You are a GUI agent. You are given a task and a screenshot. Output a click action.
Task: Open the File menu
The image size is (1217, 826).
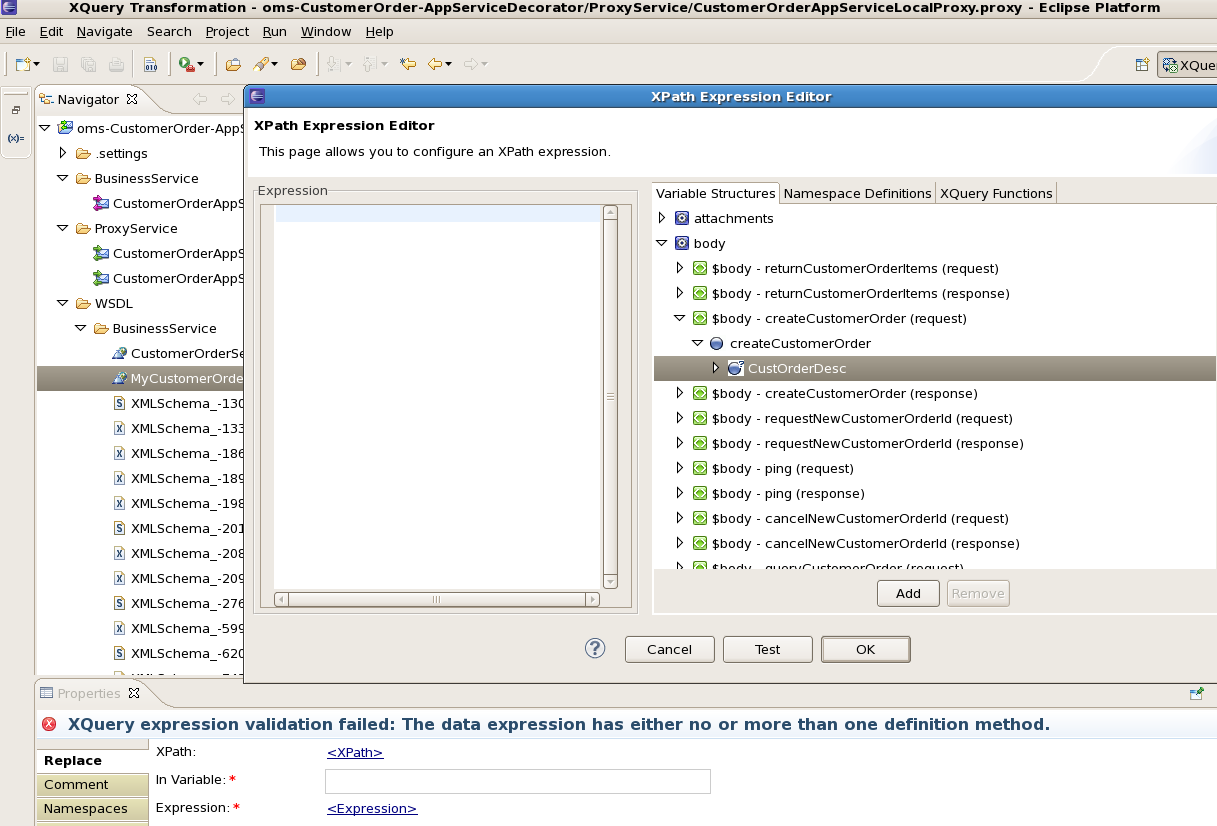coord(15,31)
